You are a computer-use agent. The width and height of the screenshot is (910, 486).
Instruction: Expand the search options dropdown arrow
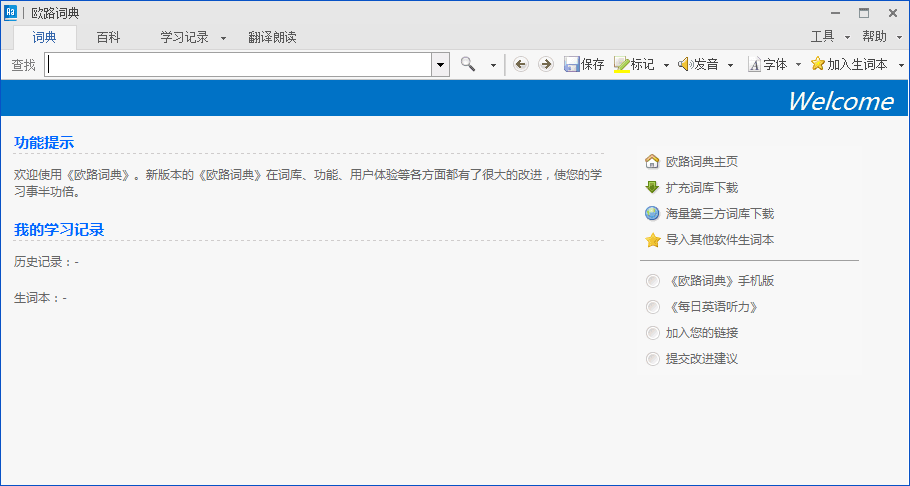click(493, 65)
